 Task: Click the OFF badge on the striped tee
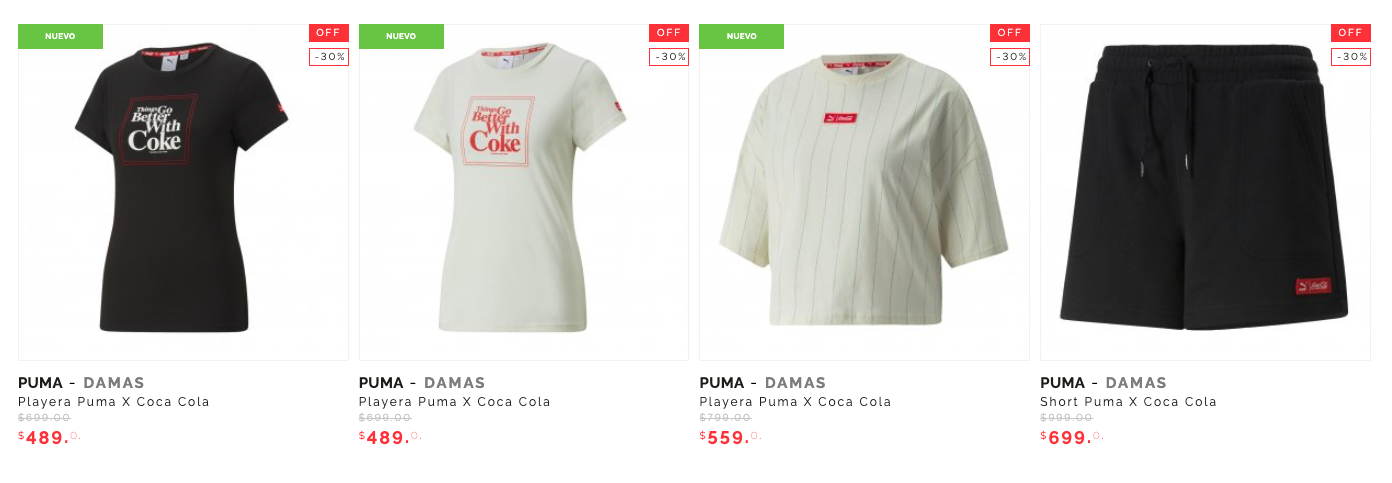click(1010, 33)
